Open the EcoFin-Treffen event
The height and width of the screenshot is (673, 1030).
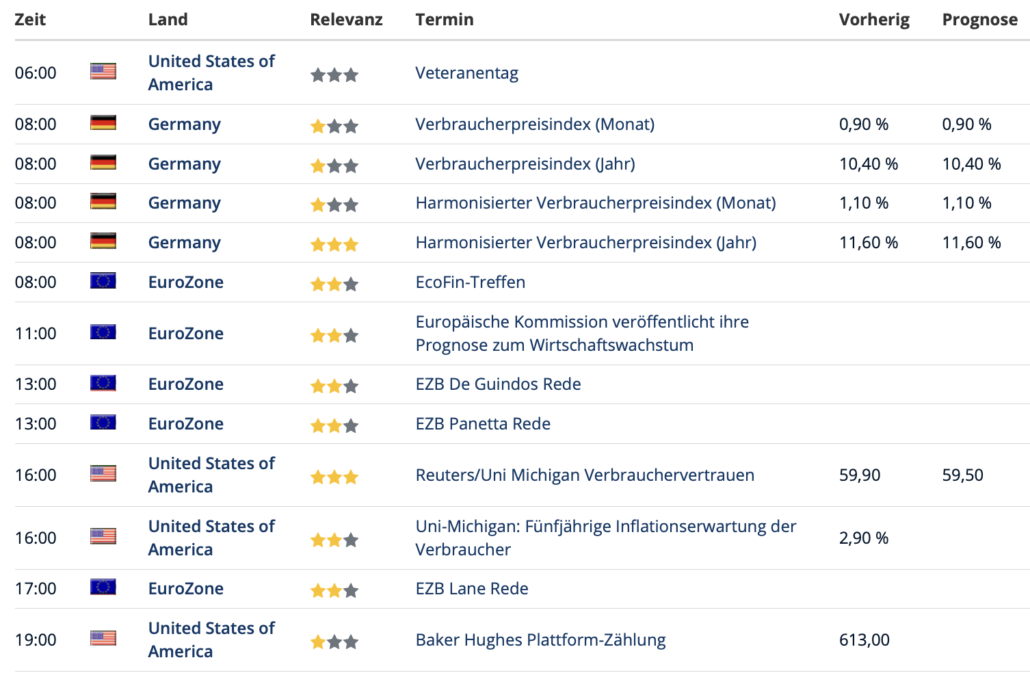point(470,282)
